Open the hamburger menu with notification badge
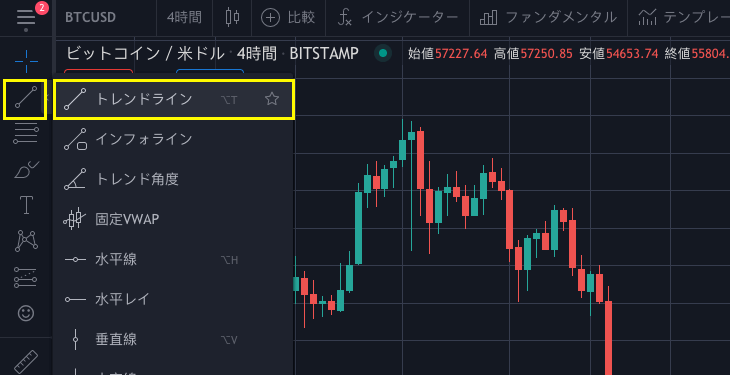Viewport: 730px width, 375px height. 26,17
